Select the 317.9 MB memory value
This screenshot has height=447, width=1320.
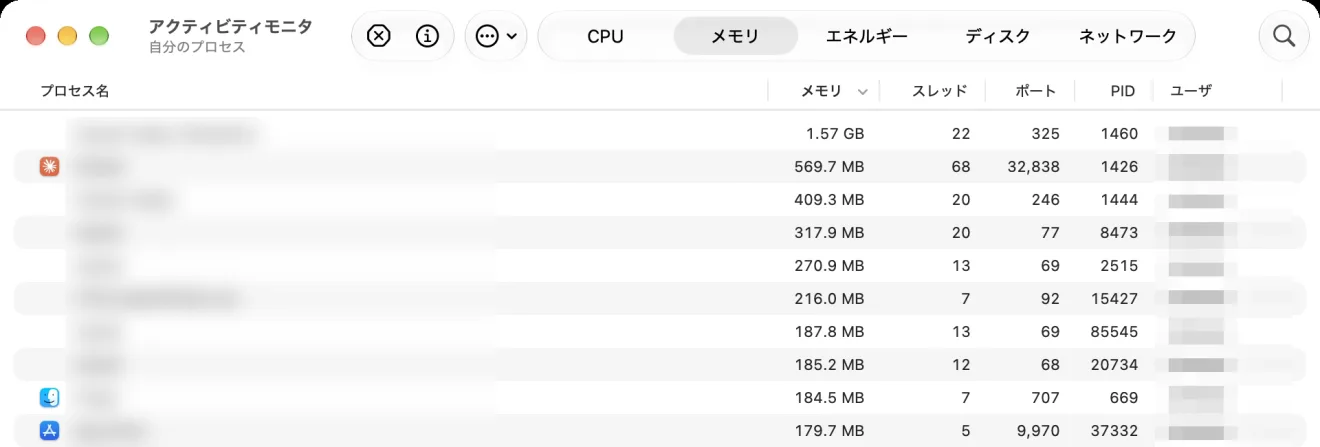click(x=827, y=232)
